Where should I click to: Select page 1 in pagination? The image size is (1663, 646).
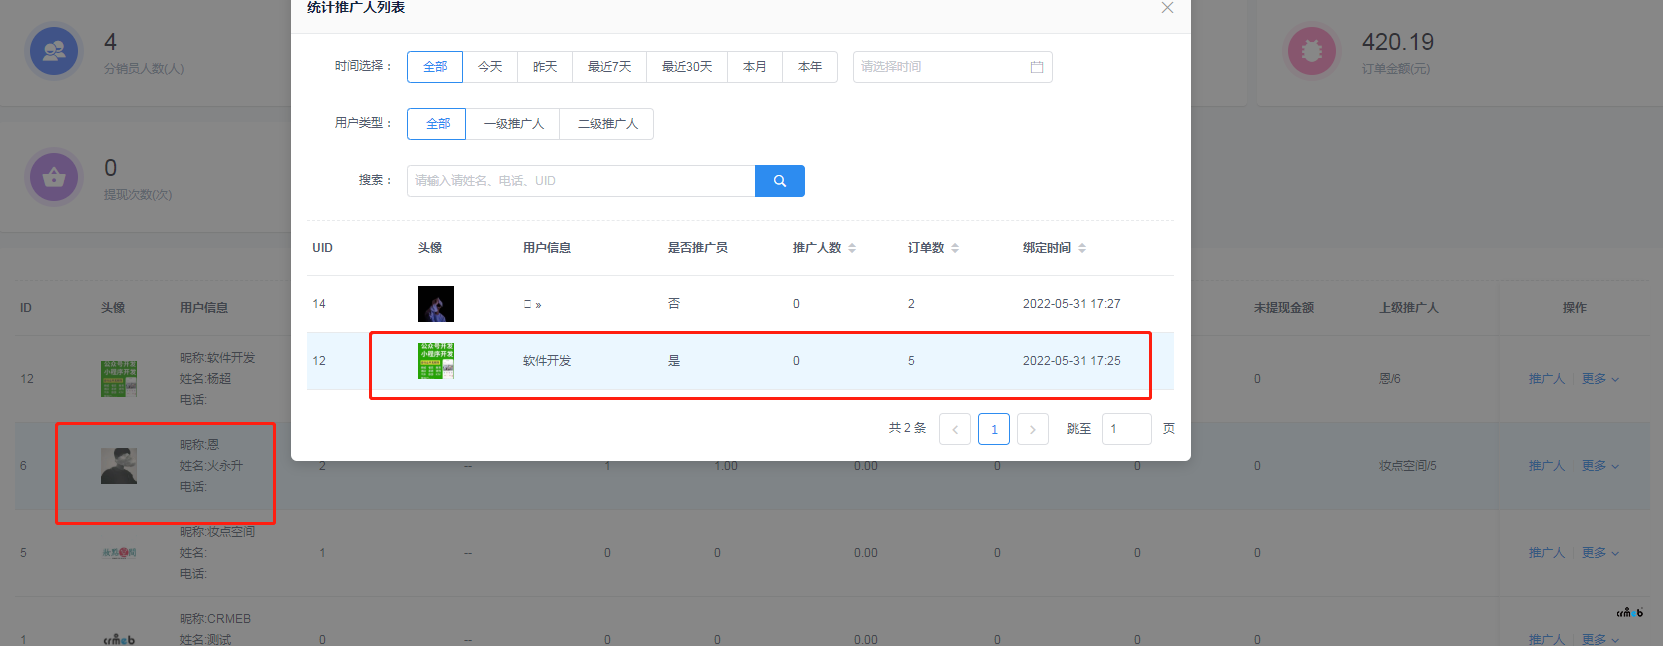tap(994, 429)
